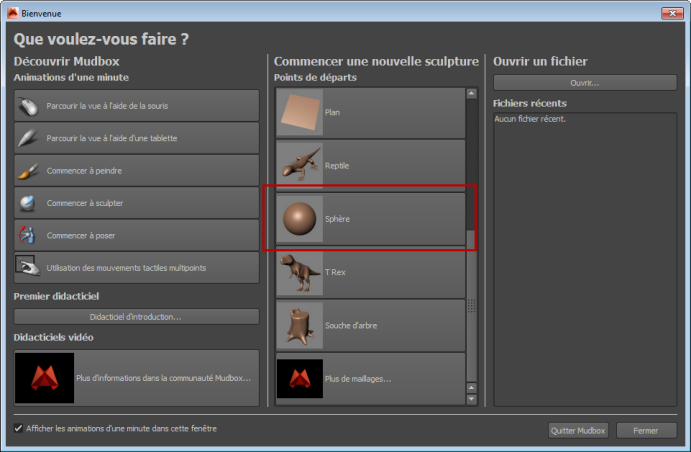
Task: Choose the Plan starting point label
Action: [x=332, y=112]
